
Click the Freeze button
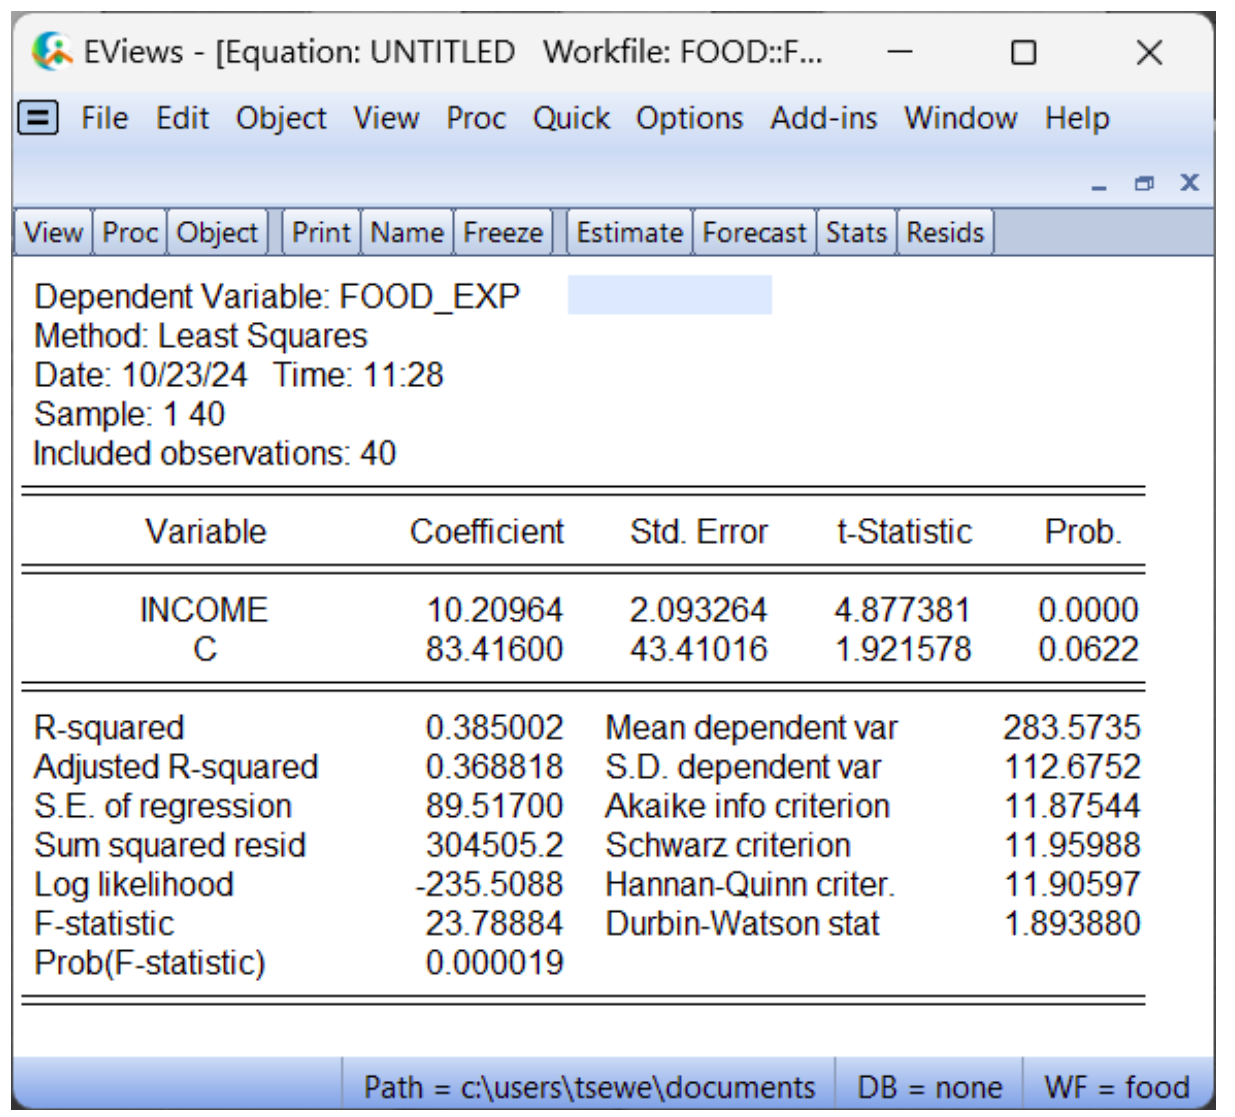503,233
